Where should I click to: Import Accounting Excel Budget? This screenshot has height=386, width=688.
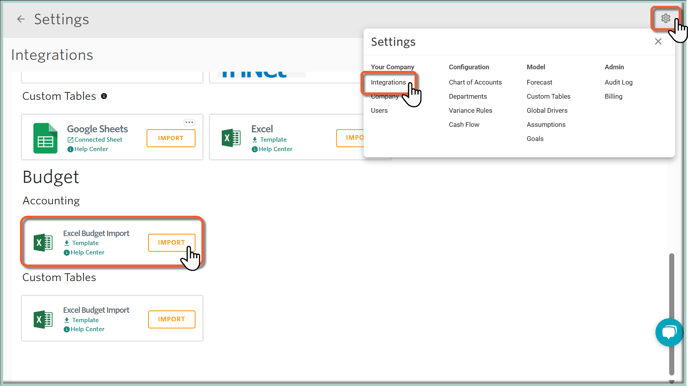tap(171, 243)
